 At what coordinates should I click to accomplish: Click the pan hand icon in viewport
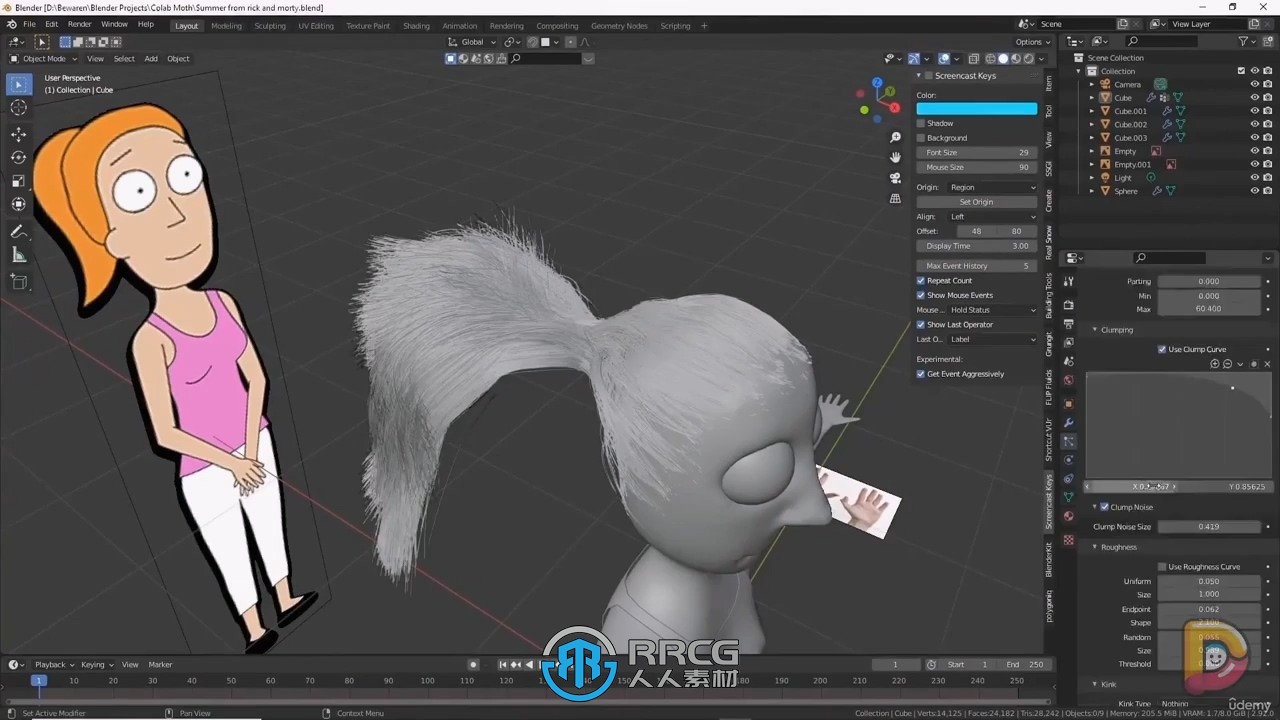point(895,157)
